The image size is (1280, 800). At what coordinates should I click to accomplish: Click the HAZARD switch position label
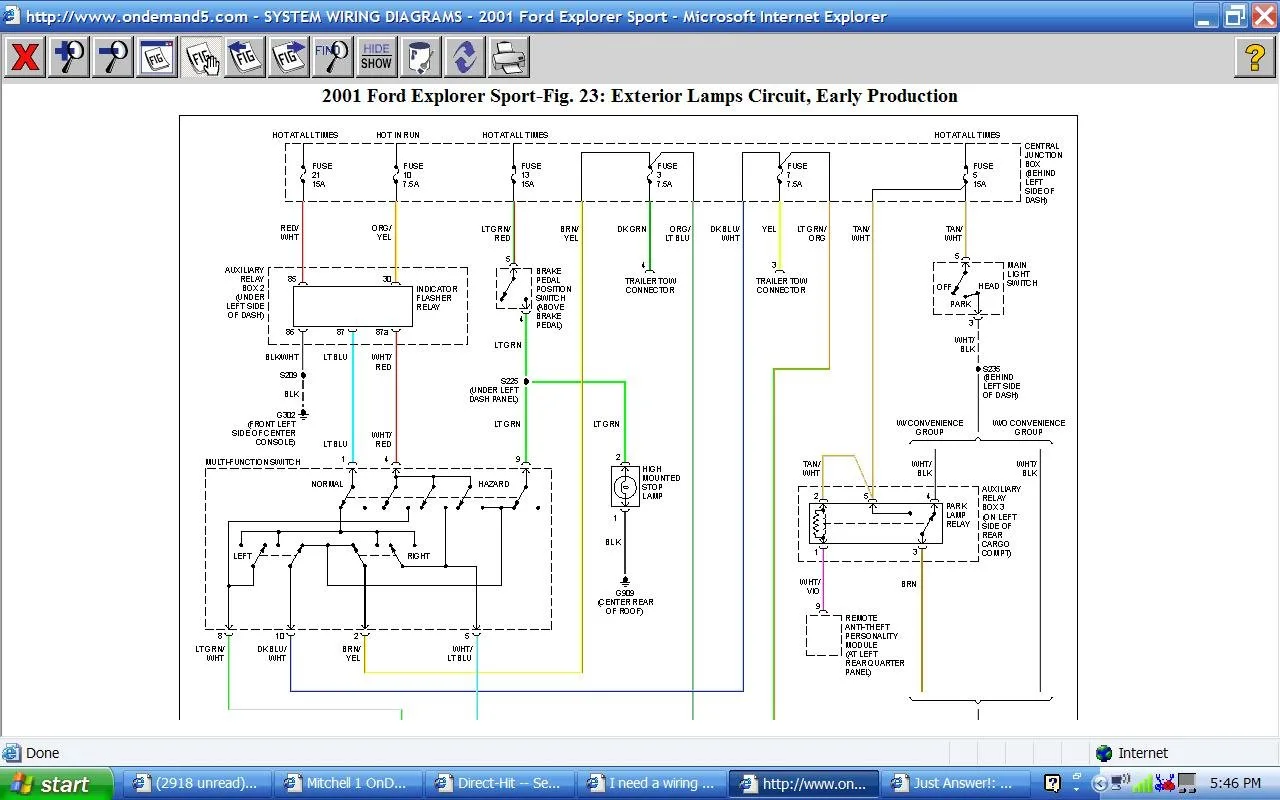click(x=493, y=484)
